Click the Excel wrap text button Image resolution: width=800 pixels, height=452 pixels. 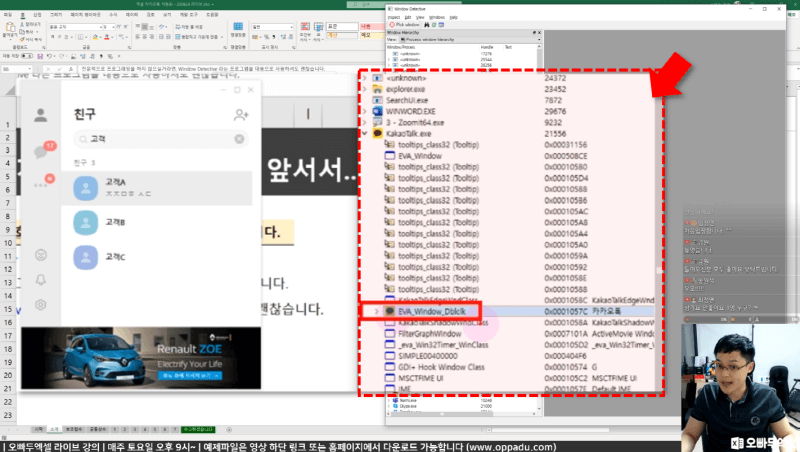189,27
